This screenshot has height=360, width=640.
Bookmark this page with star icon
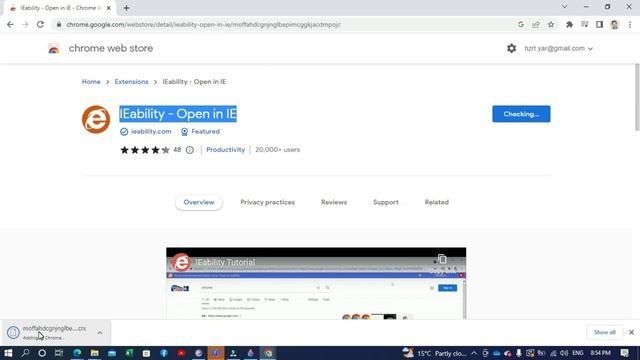pyautogui.click(x=551, y=24)
